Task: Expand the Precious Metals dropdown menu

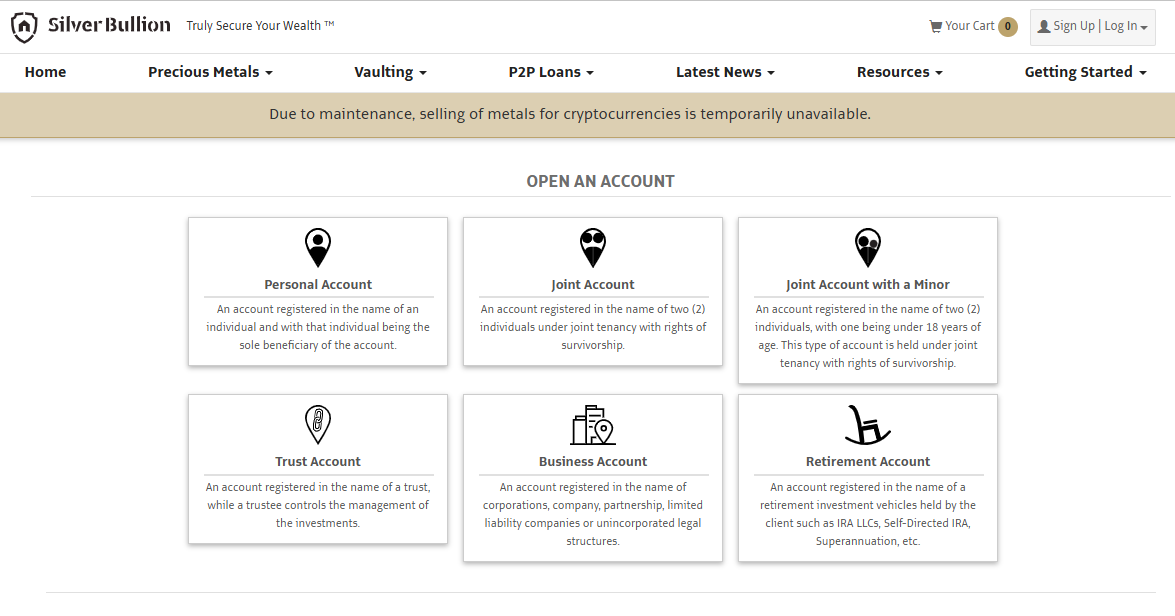Action: pos(211,72)
